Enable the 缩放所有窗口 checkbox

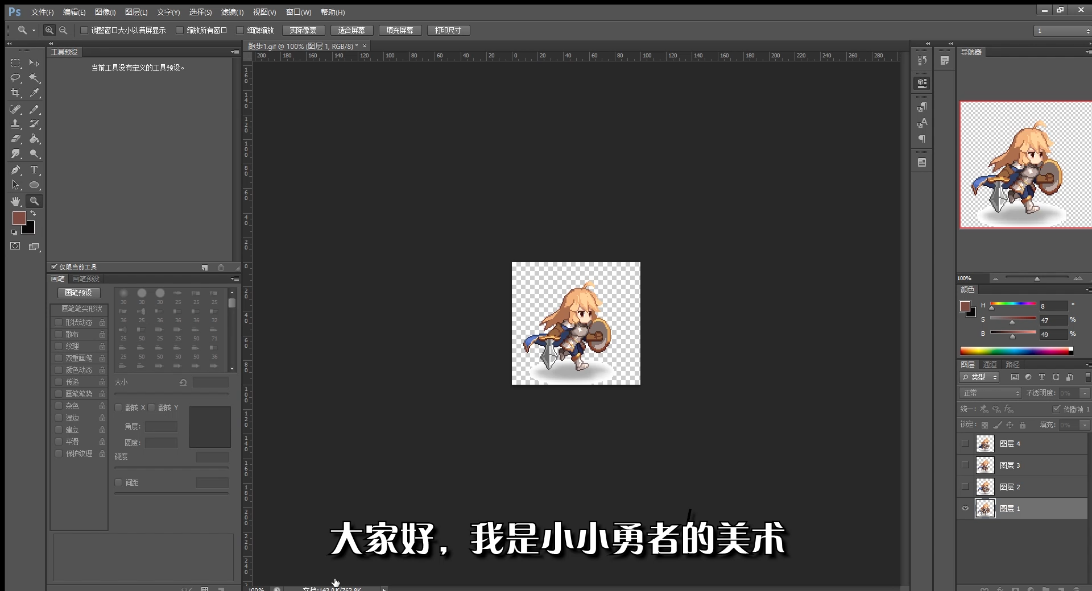pos(180,30)
